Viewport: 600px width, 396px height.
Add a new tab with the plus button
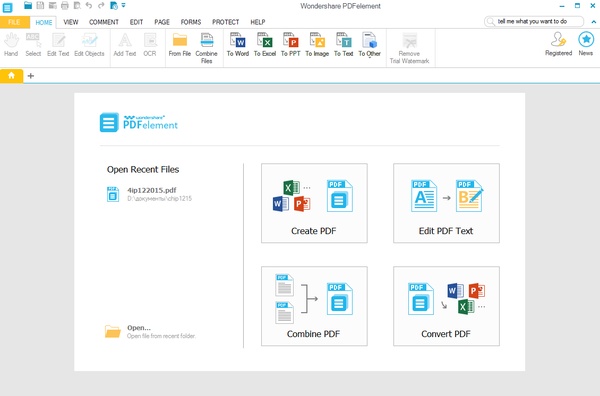(31, 76)
